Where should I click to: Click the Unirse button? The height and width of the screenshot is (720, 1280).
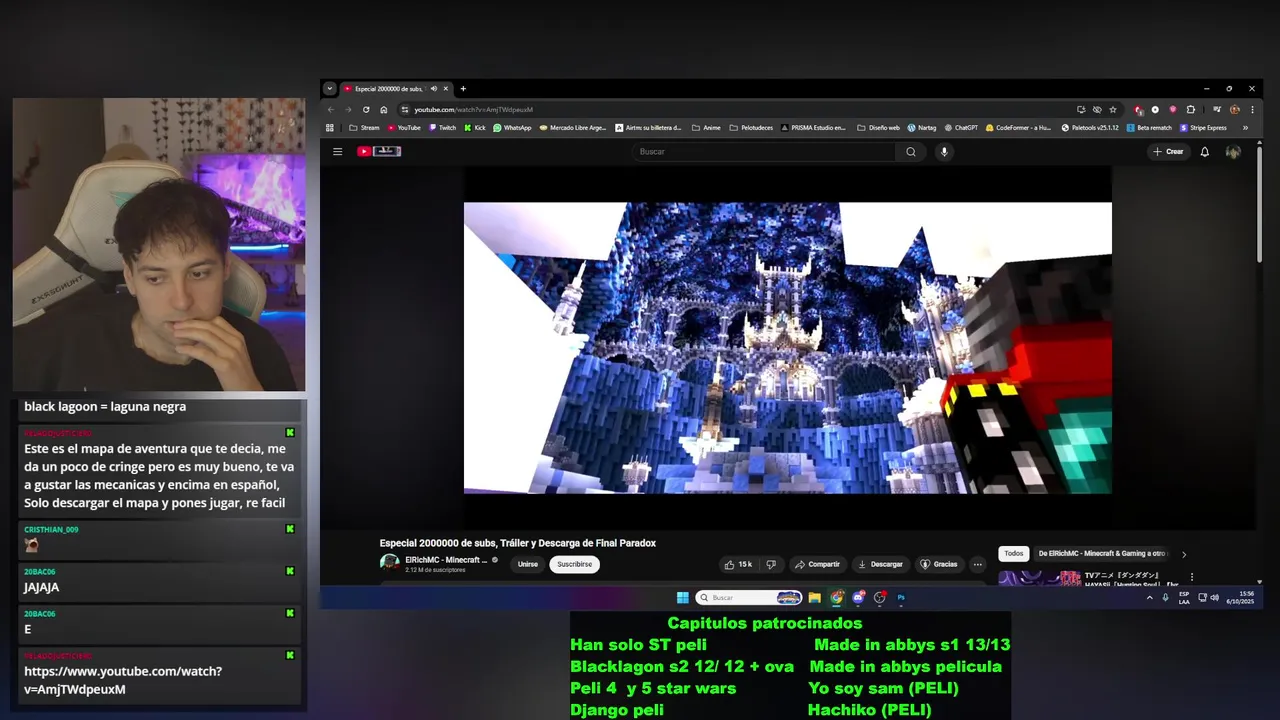click(x=528, y=564)
